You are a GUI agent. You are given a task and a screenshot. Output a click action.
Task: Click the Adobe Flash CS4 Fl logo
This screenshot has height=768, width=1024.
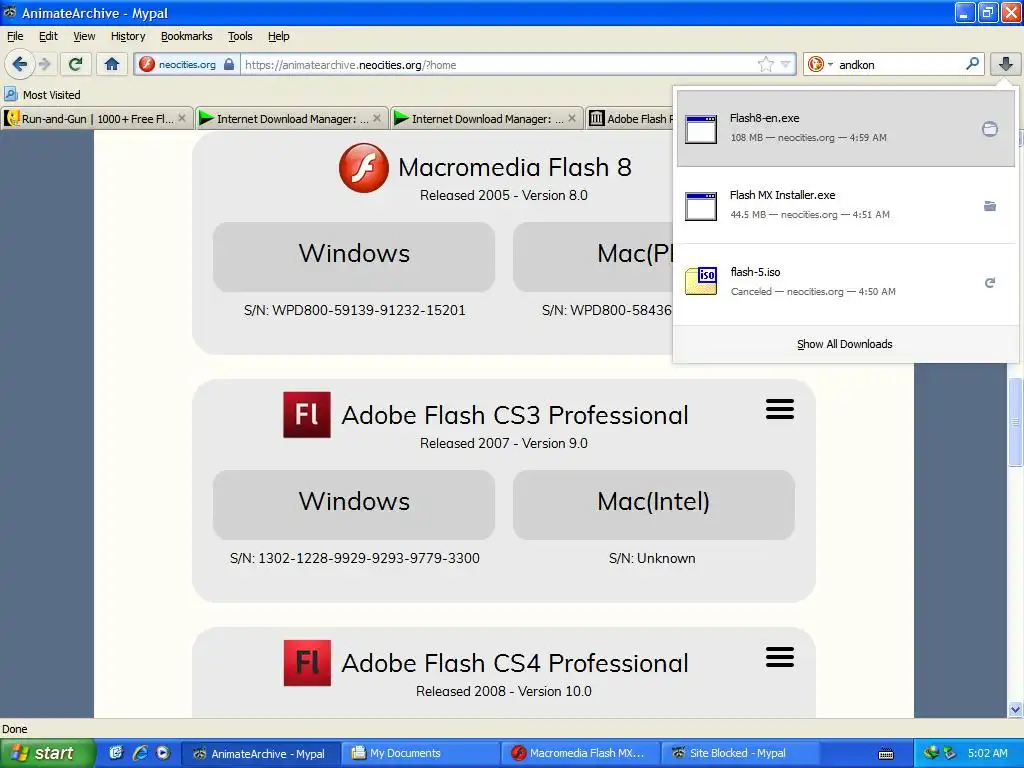307,663
